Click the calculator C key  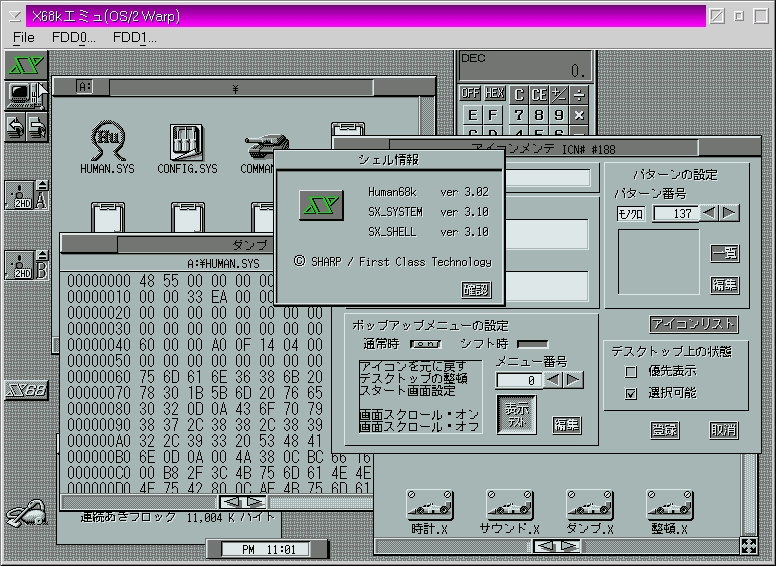coord(518,94)
